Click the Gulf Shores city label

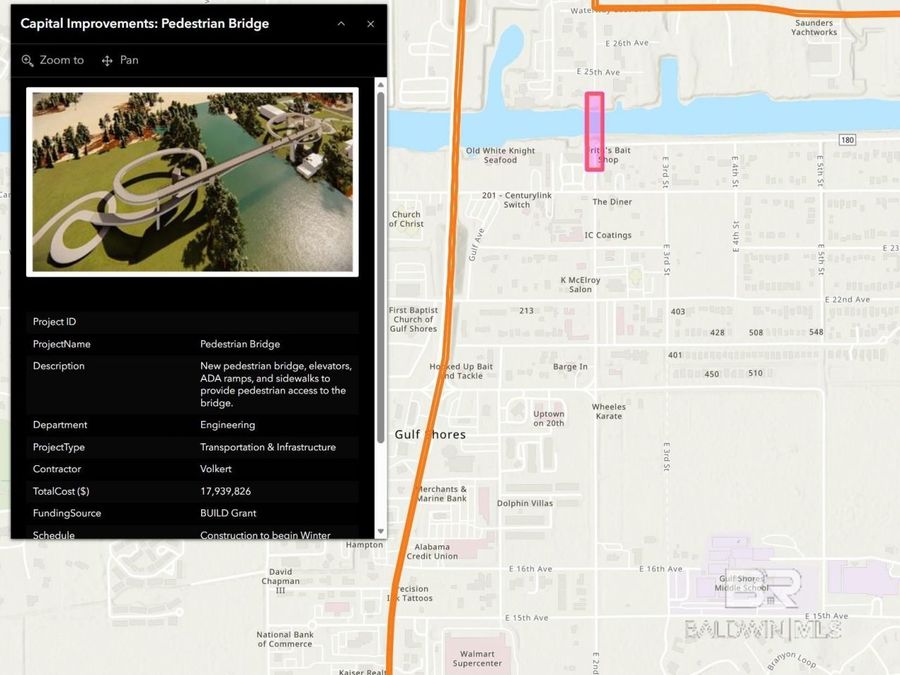point(430,435)
